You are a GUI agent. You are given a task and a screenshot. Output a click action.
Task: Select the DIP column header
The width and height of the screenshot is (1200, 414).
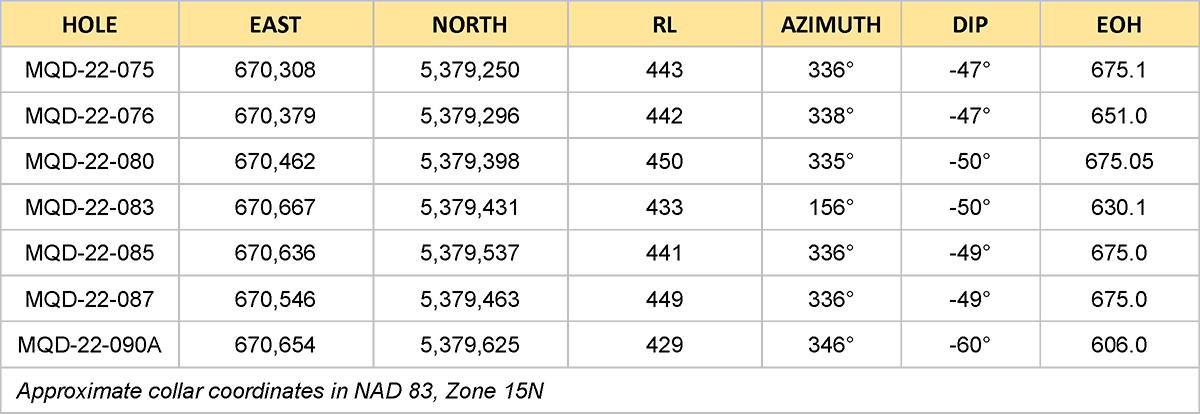tap(971, 24)
